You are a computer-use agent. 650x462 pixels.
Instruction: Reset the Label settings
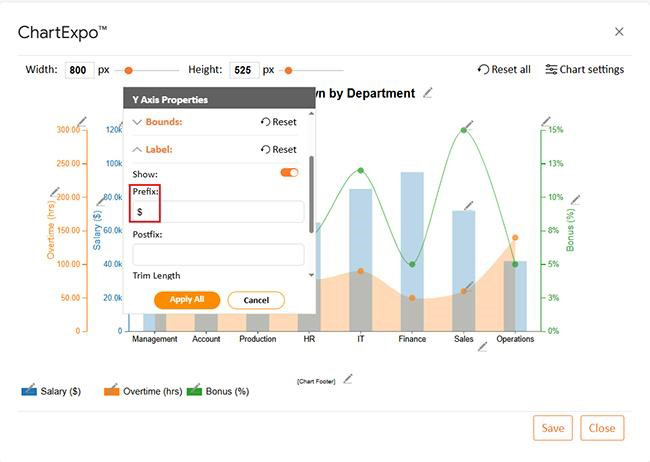(x=278, y=149)
